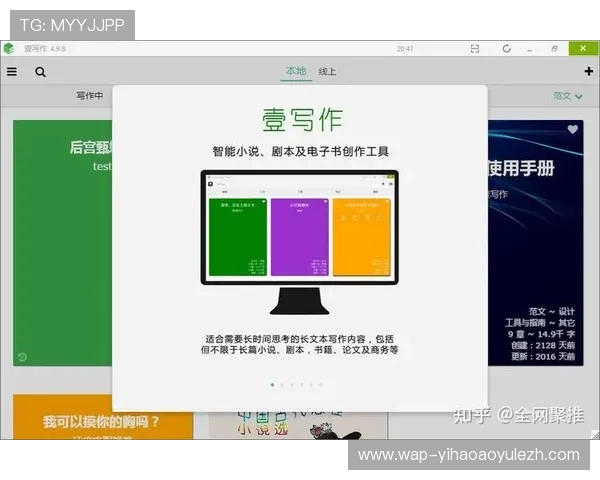Screen dimensions: 600x480
Task: Go to second intro slide dot
Action: pos(282,385)
